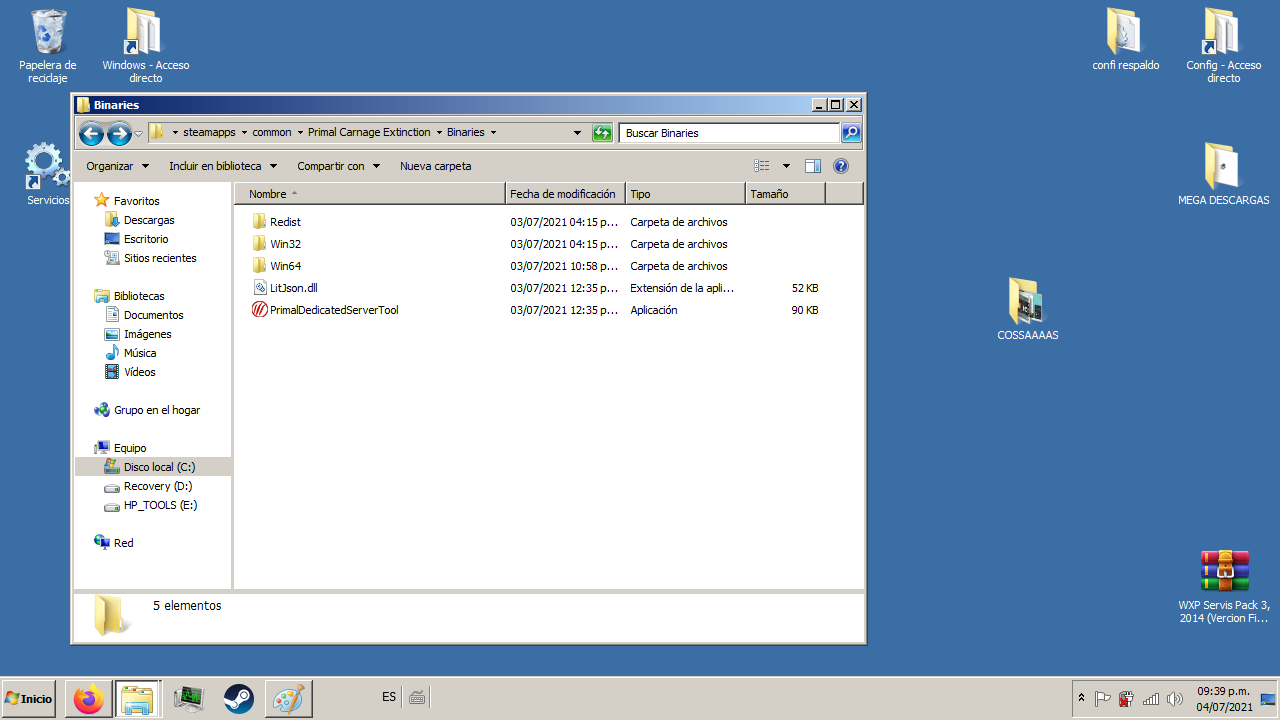Expand the address bar history dropdown
This screenshot has height=720, width=1280.
(x=577, y=132)
